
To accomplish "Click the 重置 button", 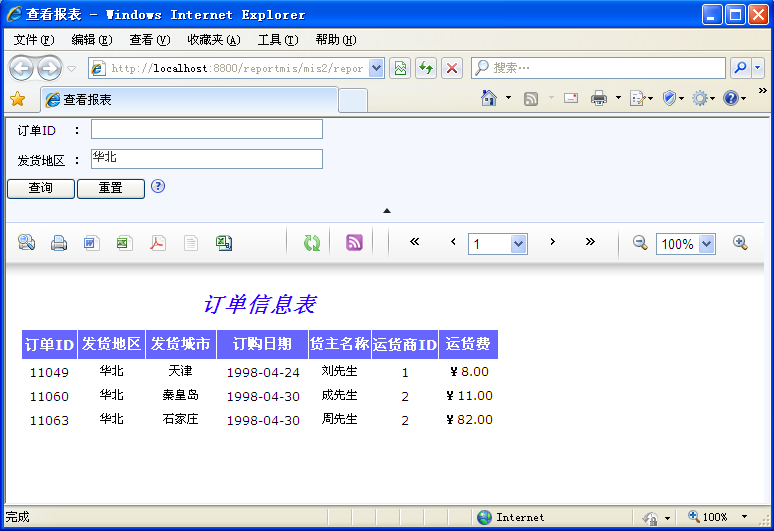I will [x=111, y=189].
